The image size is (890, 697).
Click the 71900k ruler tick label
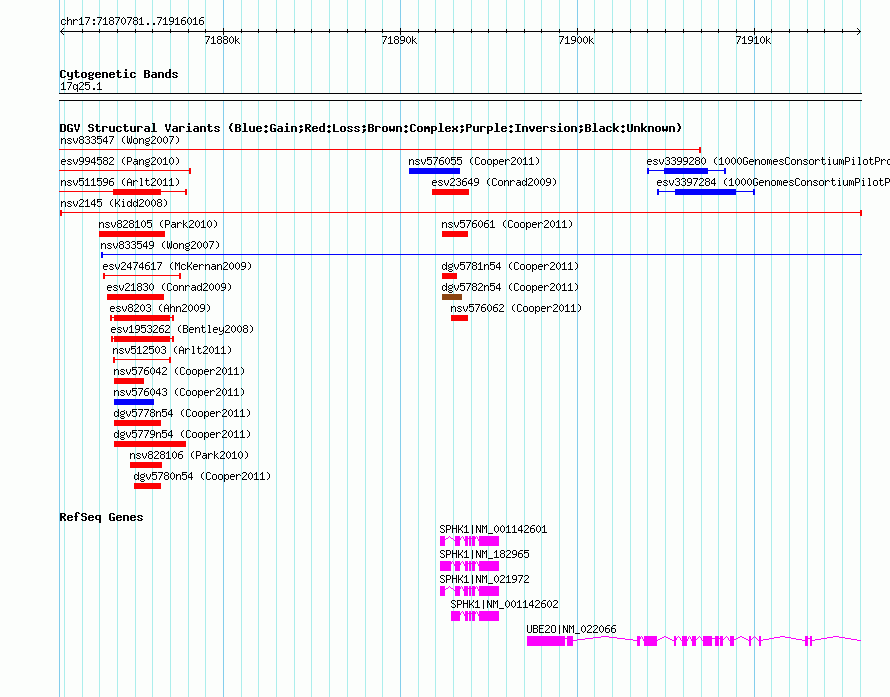point(577,40)
